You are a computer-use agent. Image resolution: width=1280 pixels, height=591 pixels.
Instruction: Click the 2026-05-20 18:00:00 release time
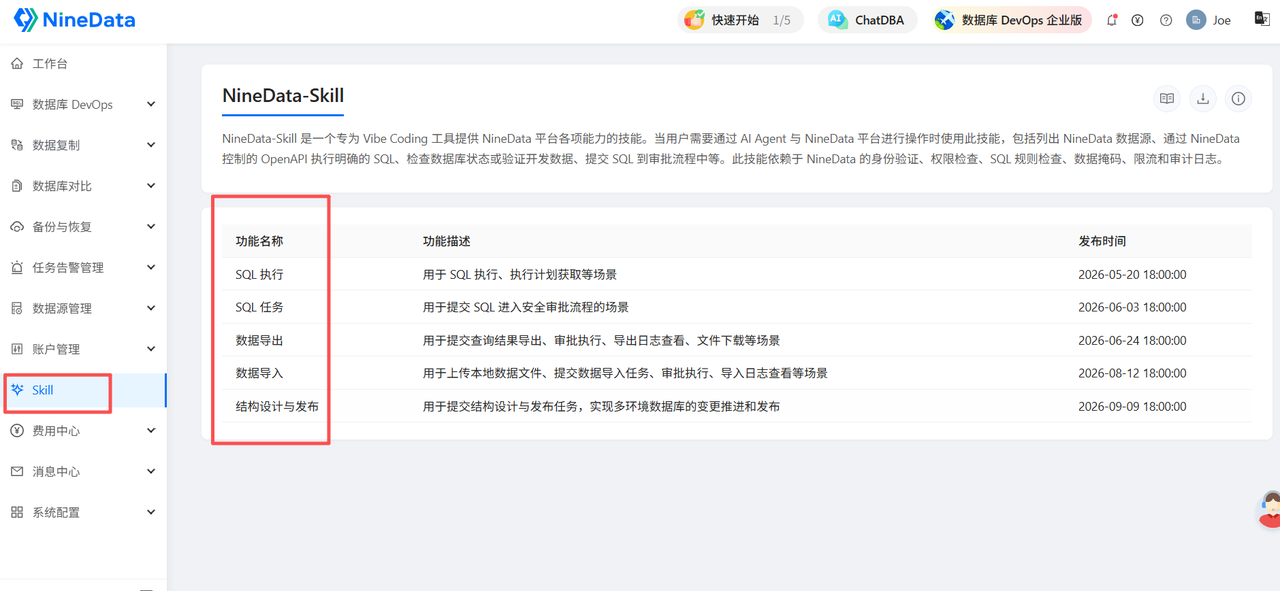click(x=1132, y=274)
